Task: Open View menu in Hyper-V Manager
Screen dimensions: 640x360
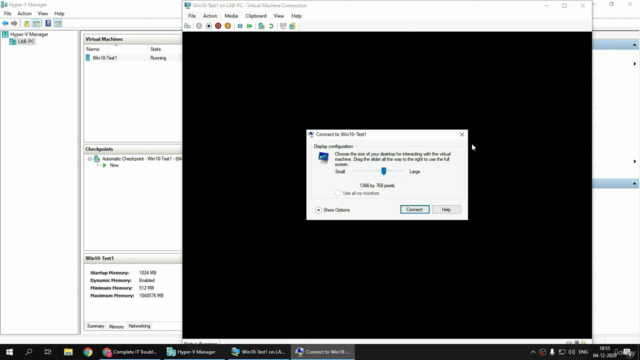Action: click(x=42, y=13)
